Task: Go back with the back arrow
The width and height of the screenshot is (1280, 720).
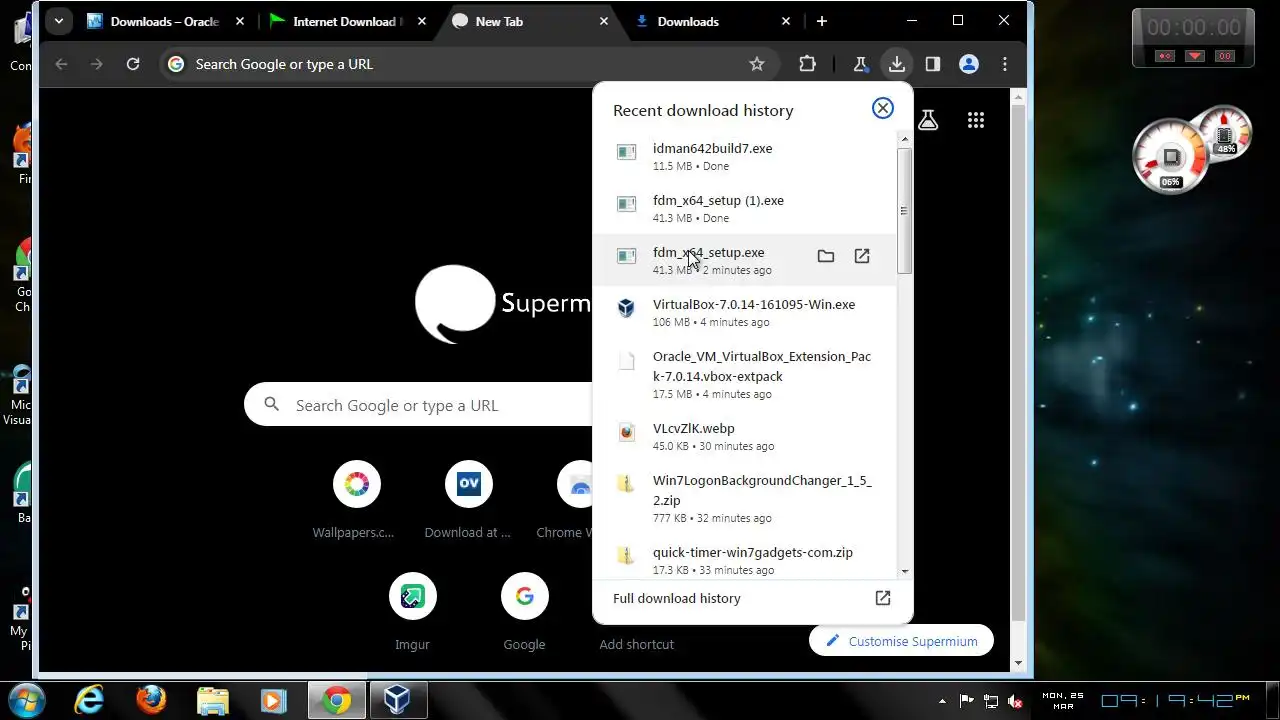Action: pos(61,64)
